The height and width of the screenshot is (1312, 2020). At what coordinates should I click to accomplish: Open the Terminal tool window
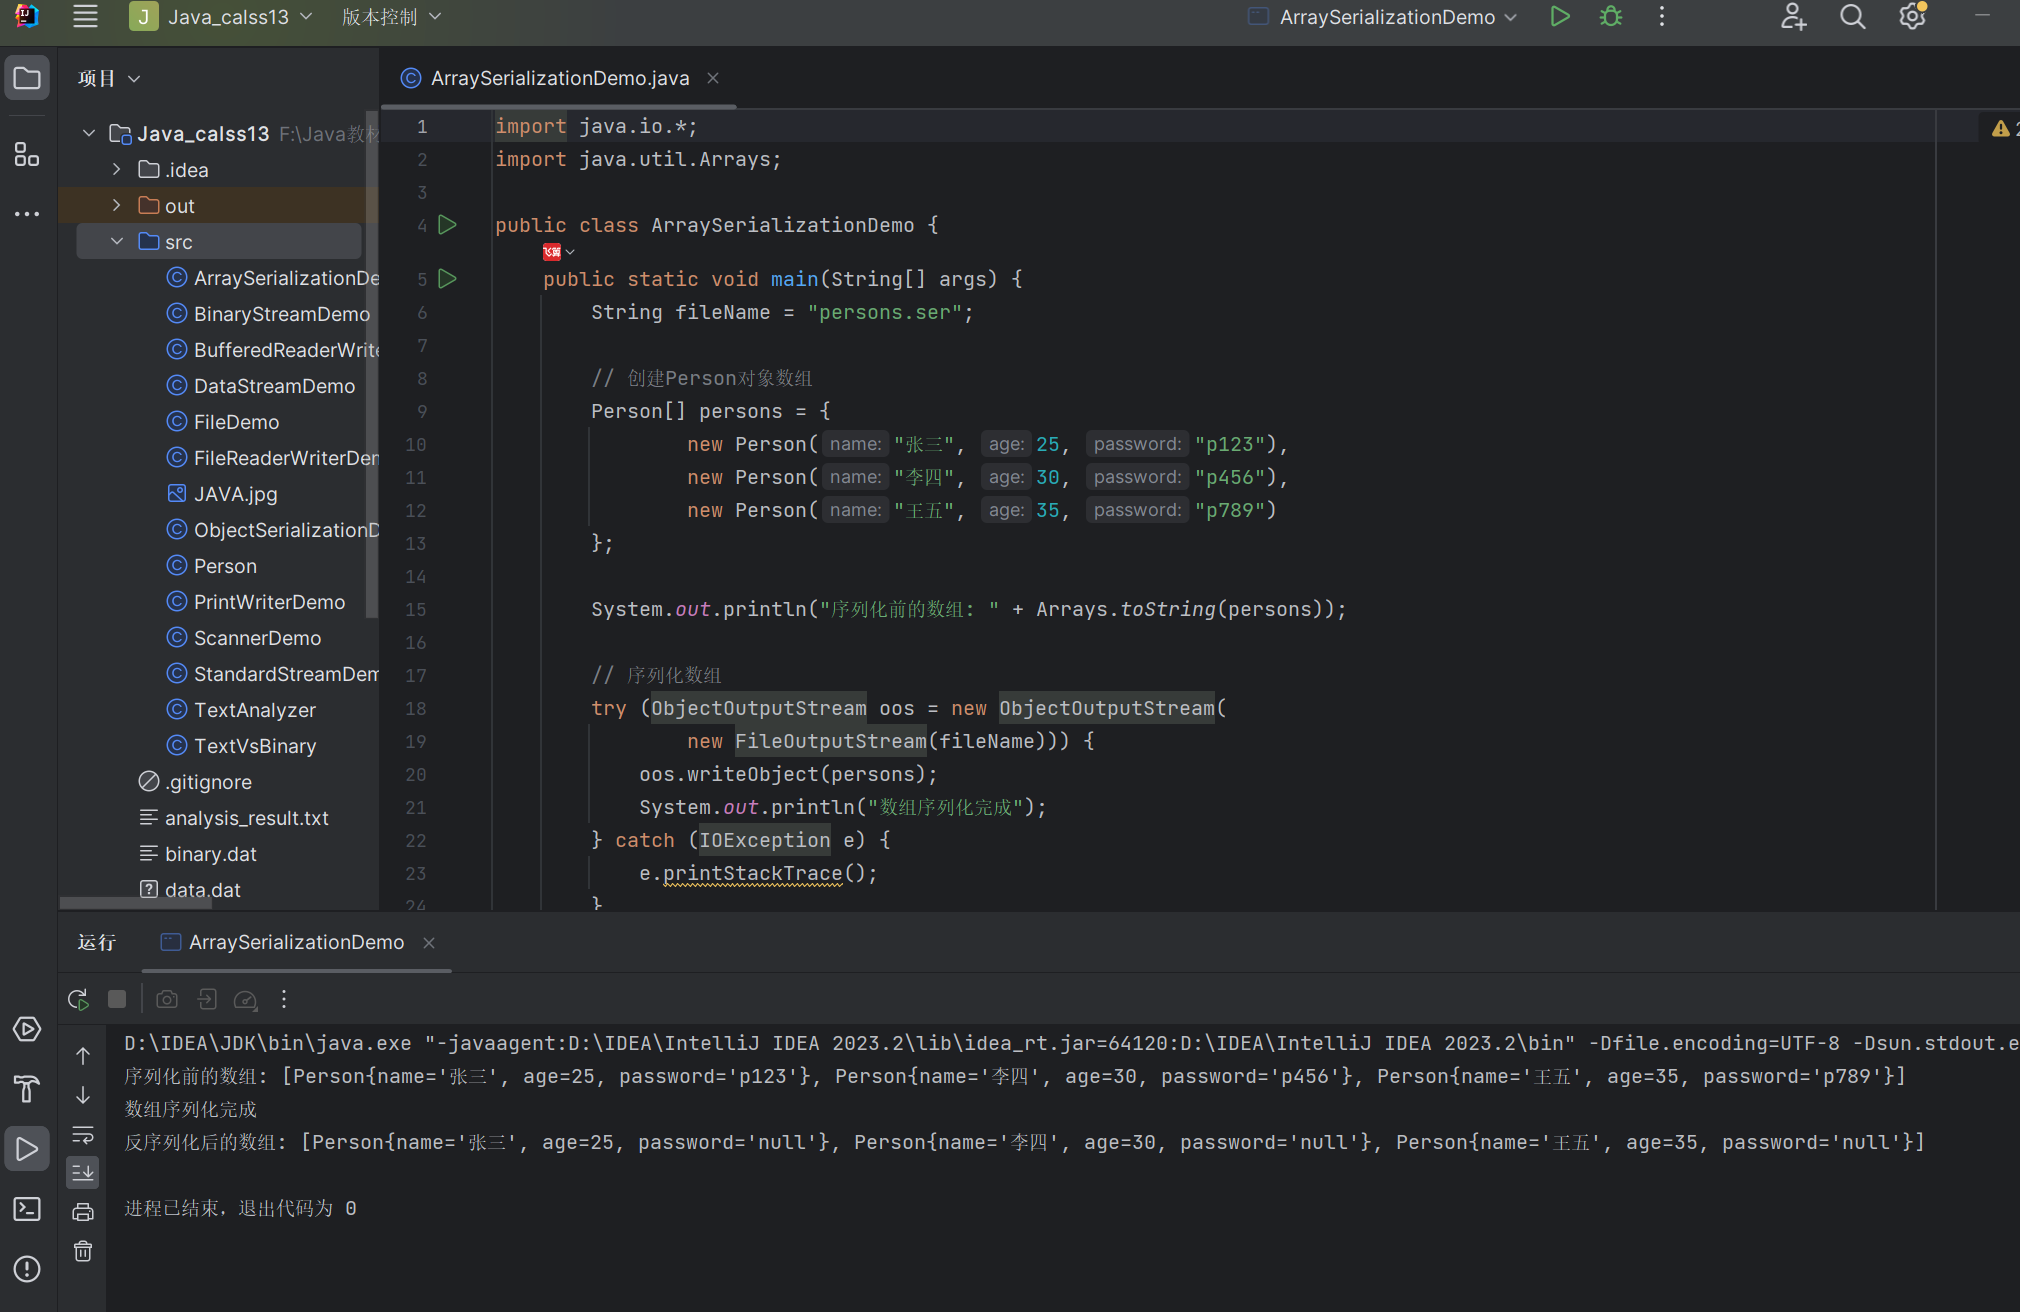pos(27,1209)
